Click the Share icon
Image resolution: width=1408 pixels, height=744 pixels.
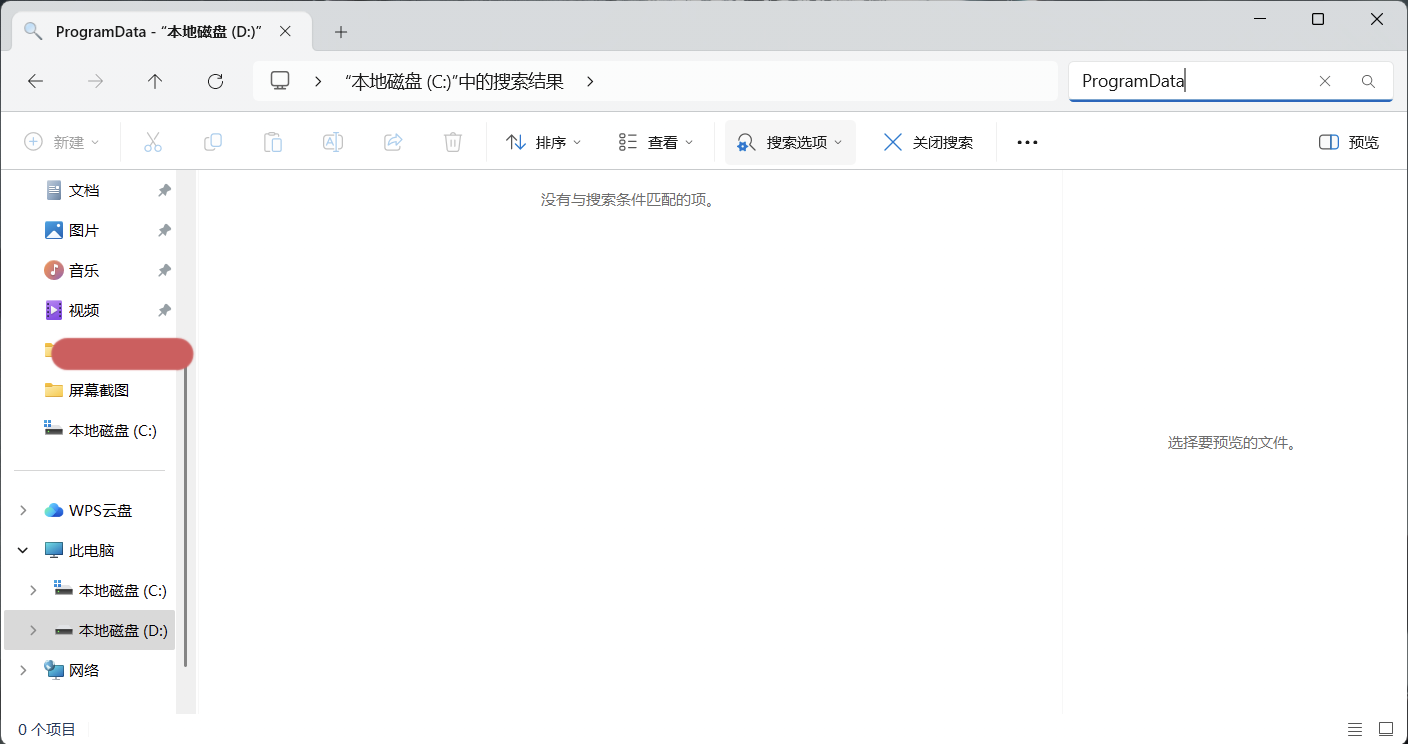pos(393,142)
